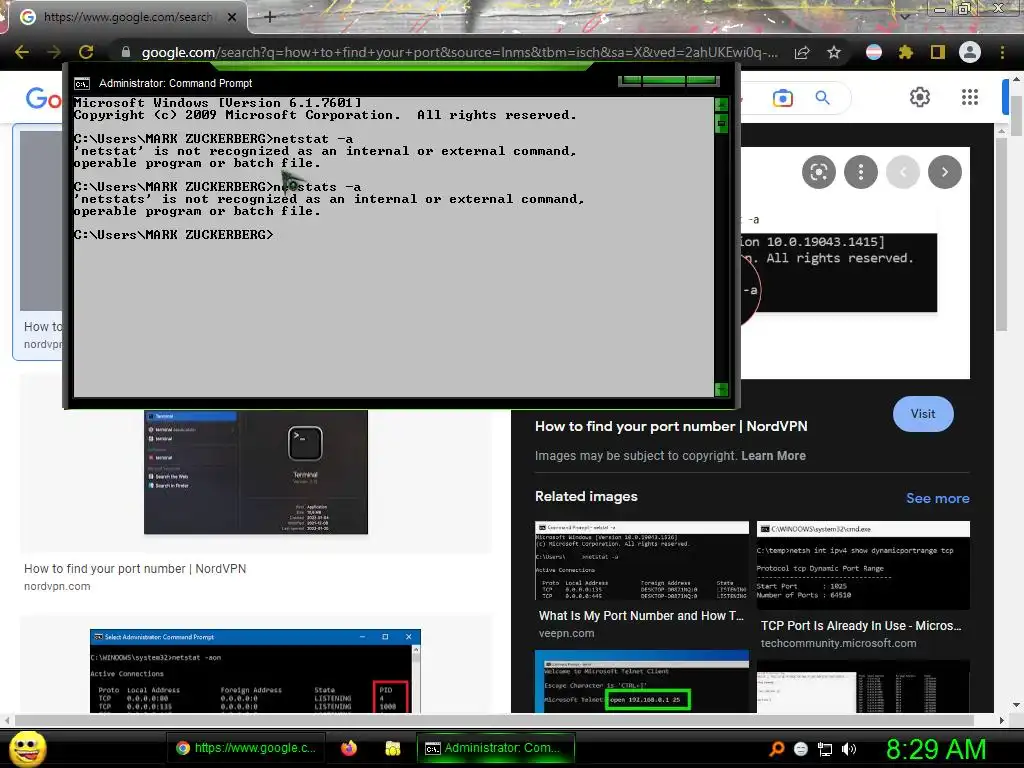
Task: Bookmark this page with the star icon
Action: tap(834, 52)
